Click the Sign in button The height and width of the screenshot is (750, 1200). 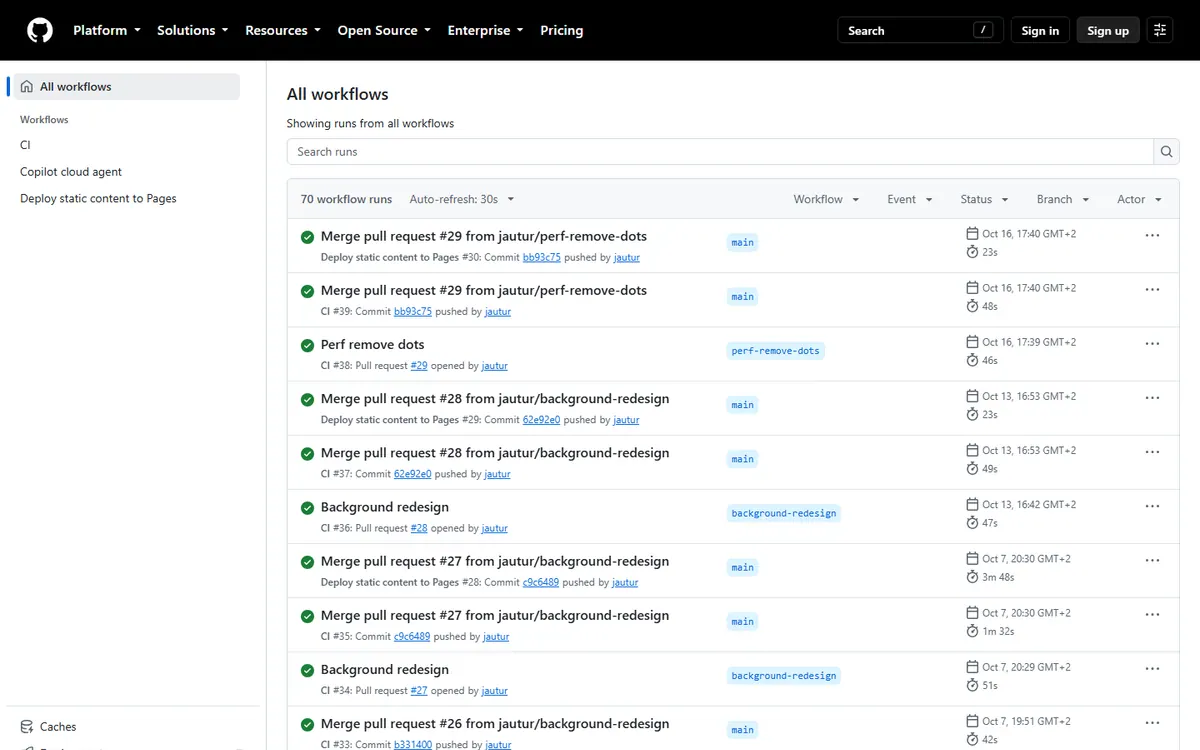coord(1040,30)
